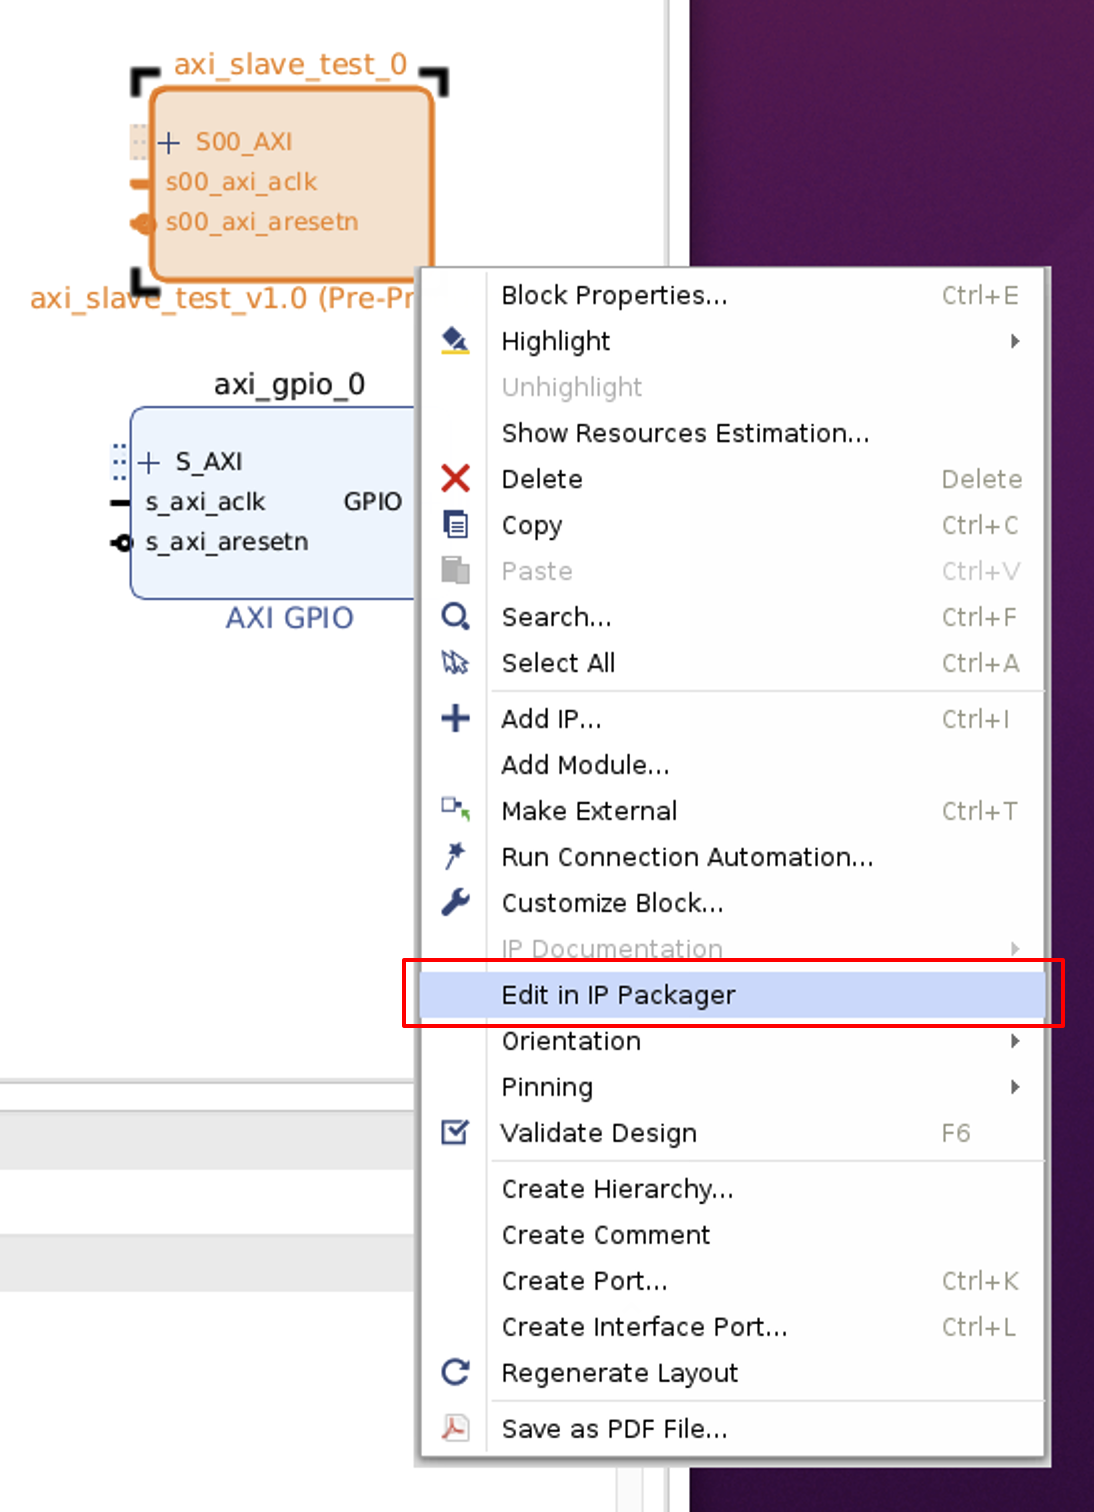Click the Add IP plus icon

pos(455,718)
